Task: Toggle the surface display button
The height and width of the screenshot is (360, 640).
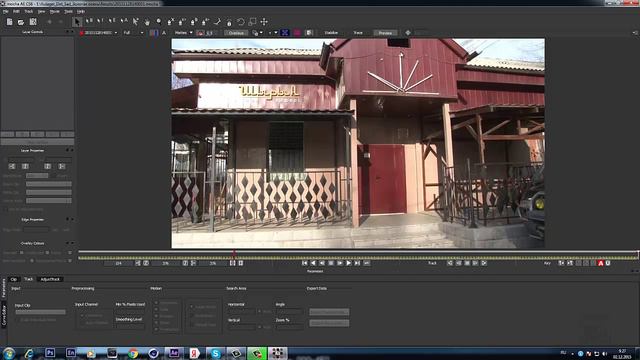Action: pyautogui.click(x=285, y=33)
